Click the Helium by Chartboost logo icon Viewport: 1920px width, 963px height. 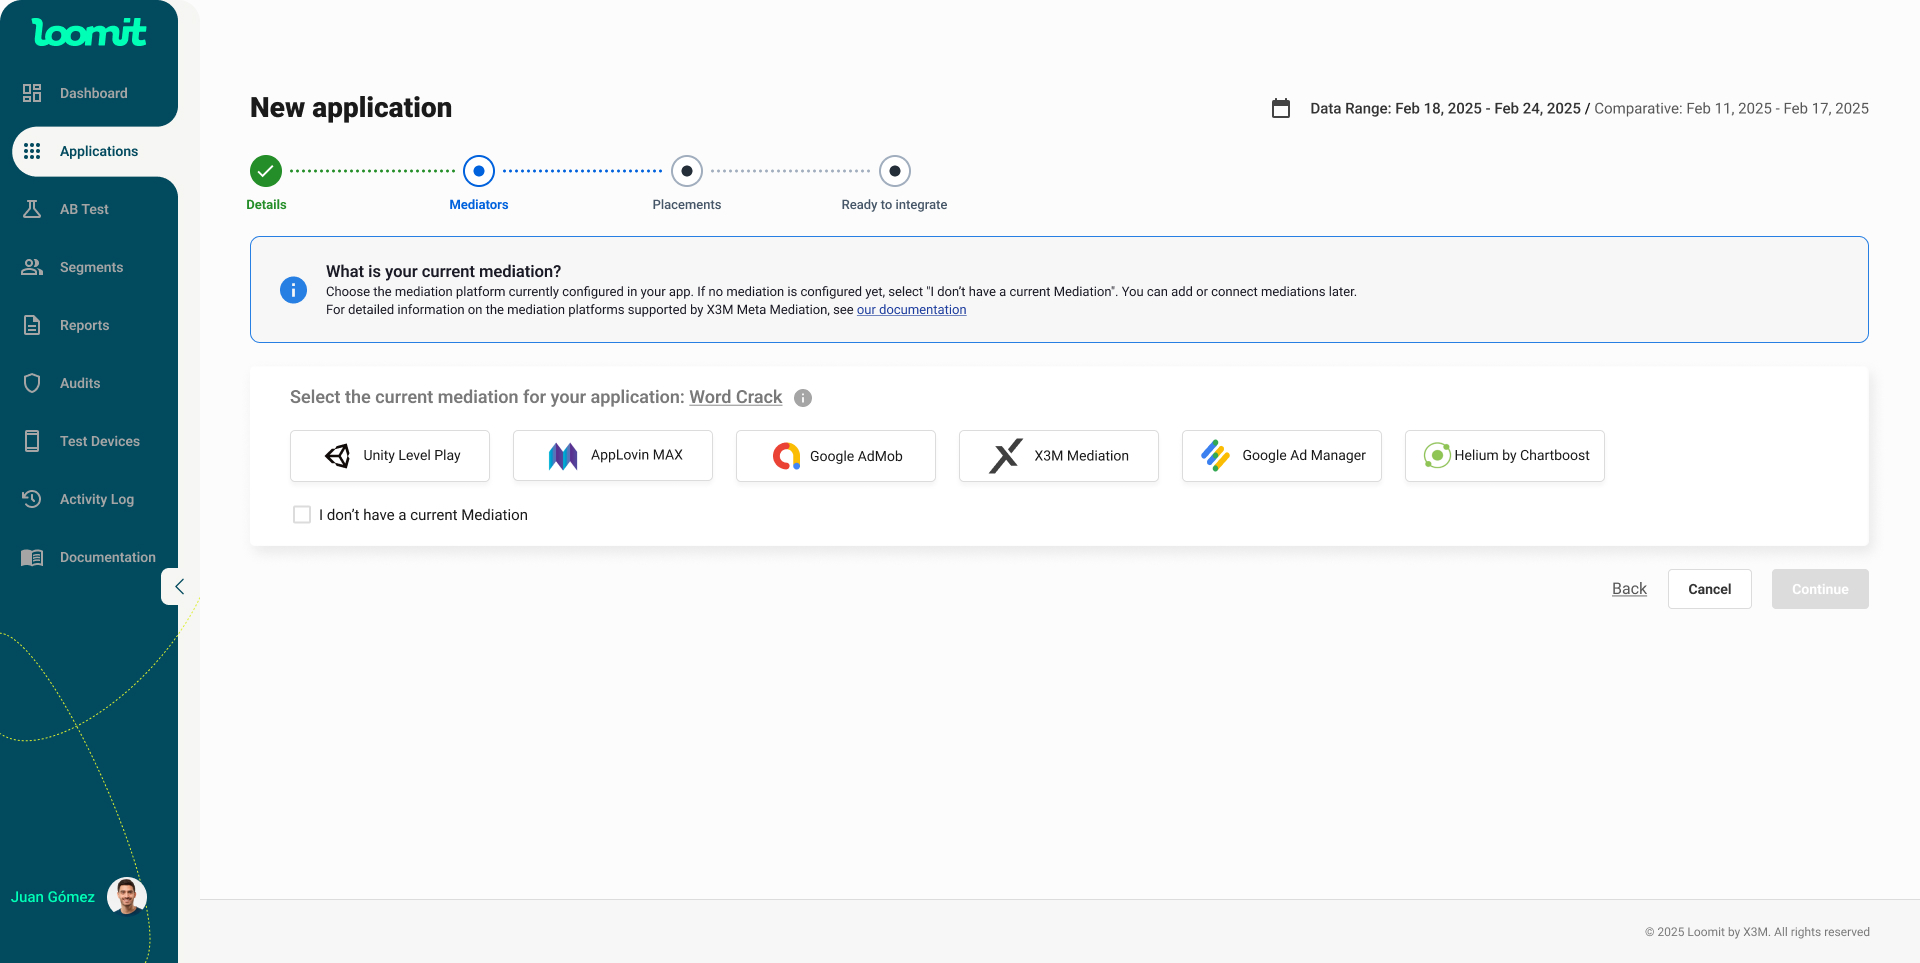[x=1437, y=456]
